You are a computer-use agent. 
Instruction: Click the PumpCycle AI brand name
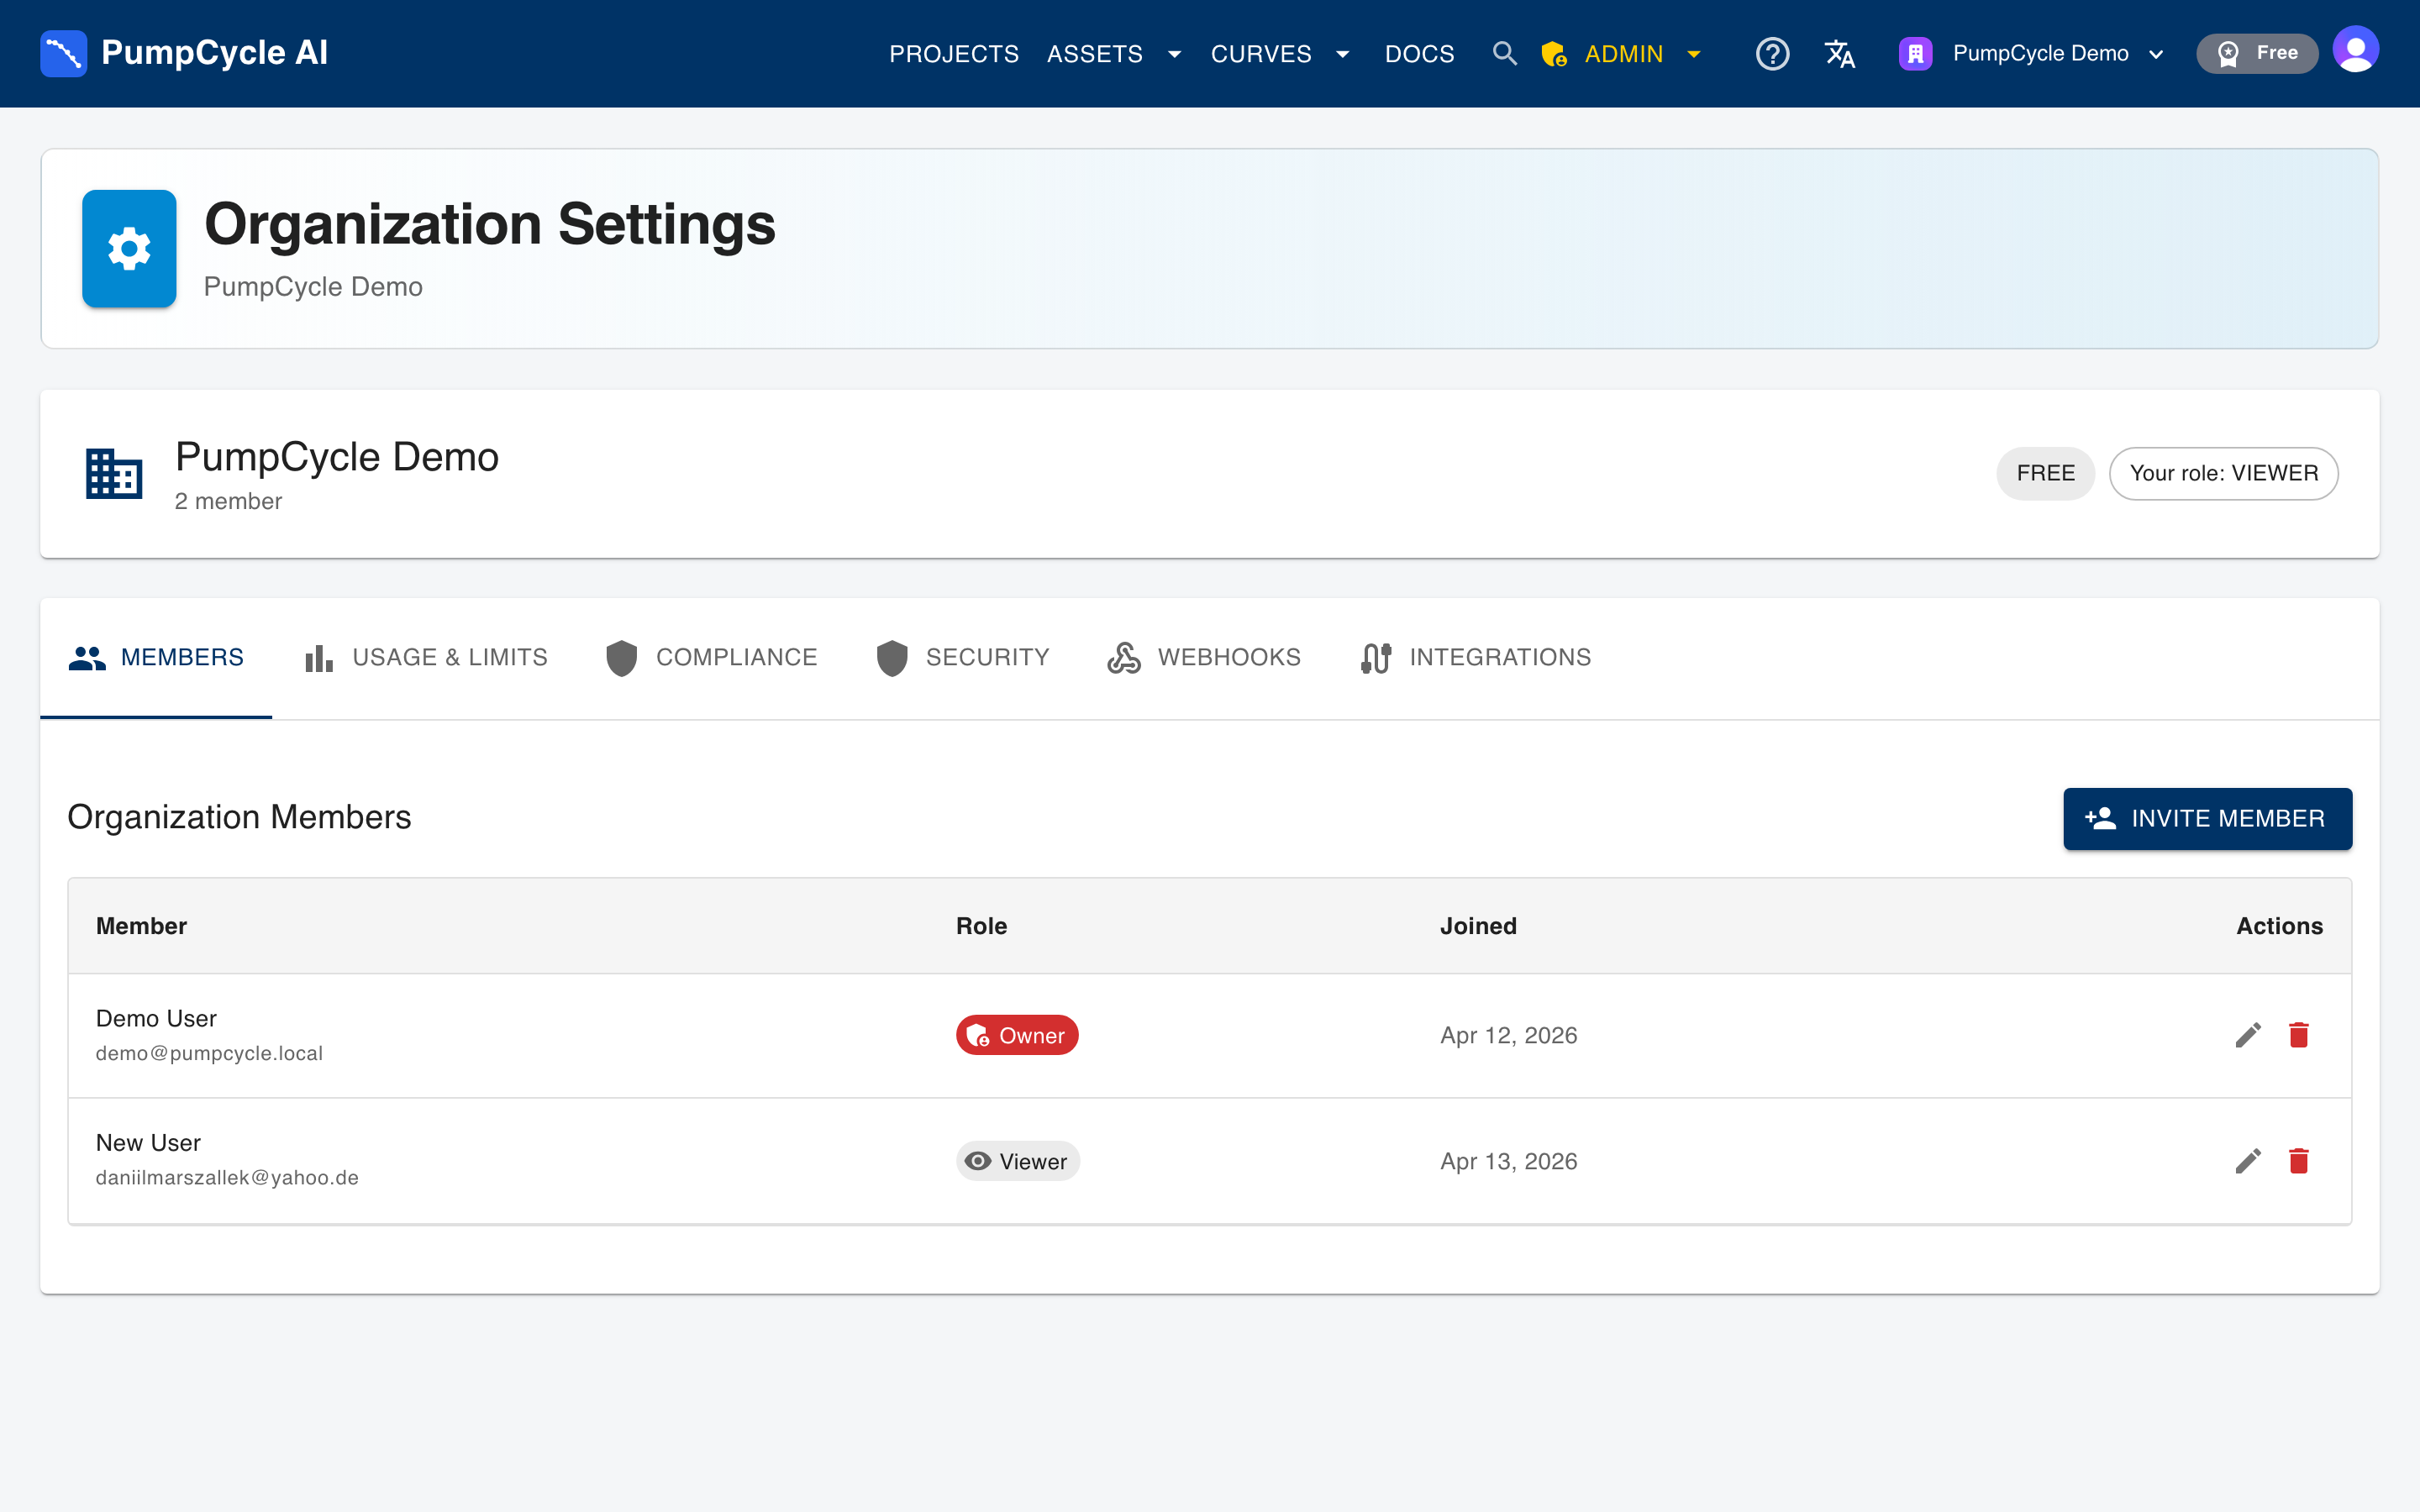click(x=215, y=53)
